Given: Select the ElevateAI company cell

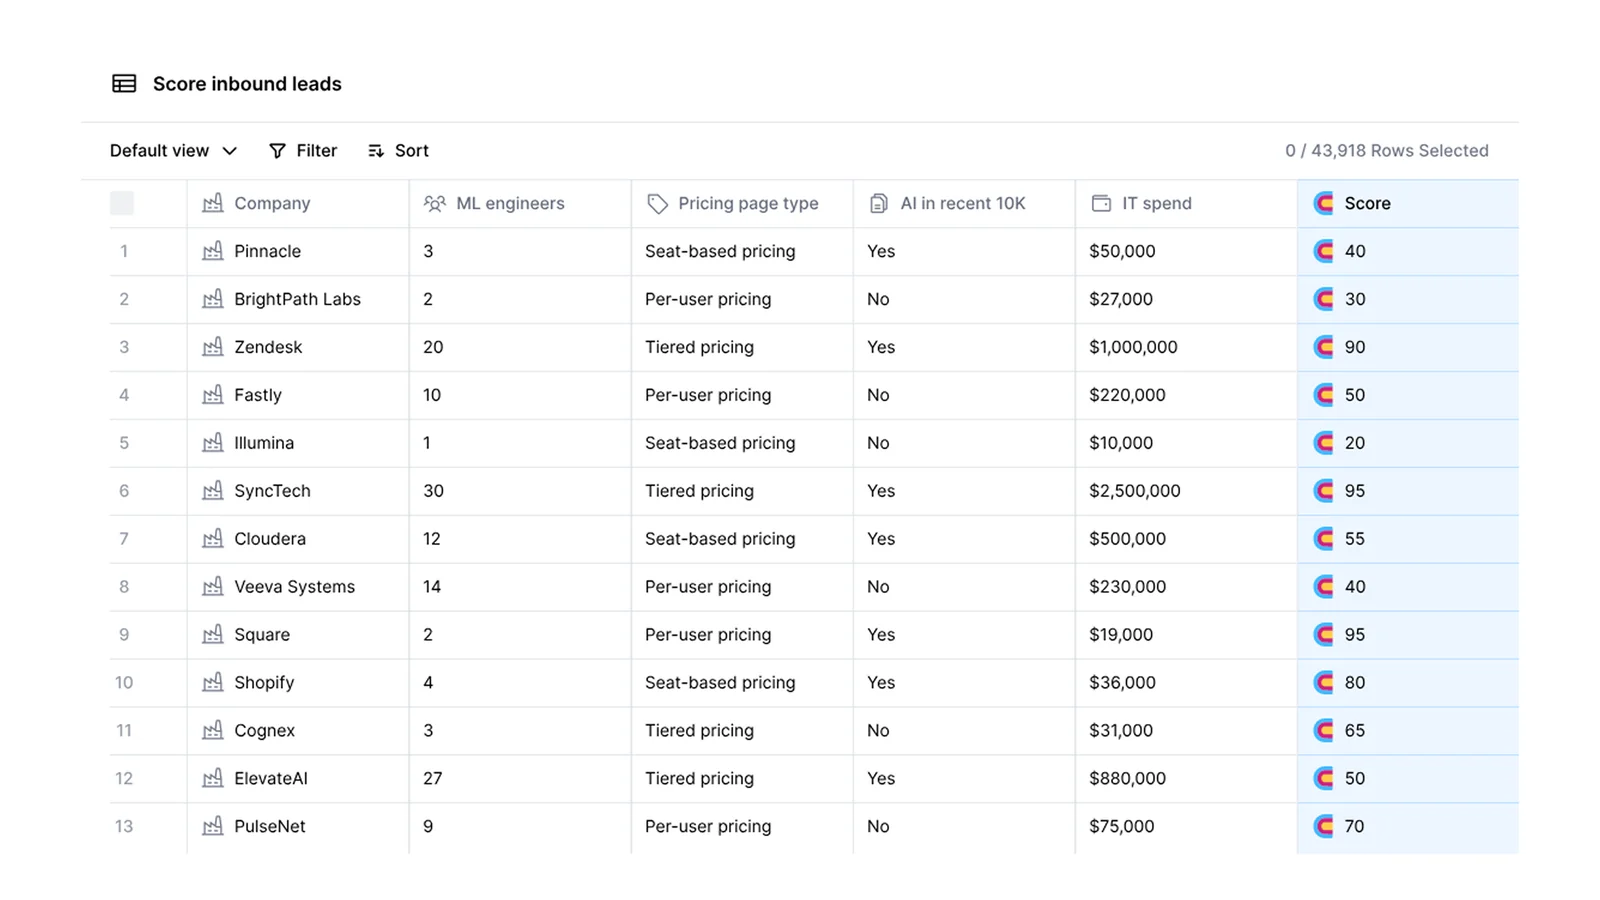Looking at the screenshot, I should (298, 779).
